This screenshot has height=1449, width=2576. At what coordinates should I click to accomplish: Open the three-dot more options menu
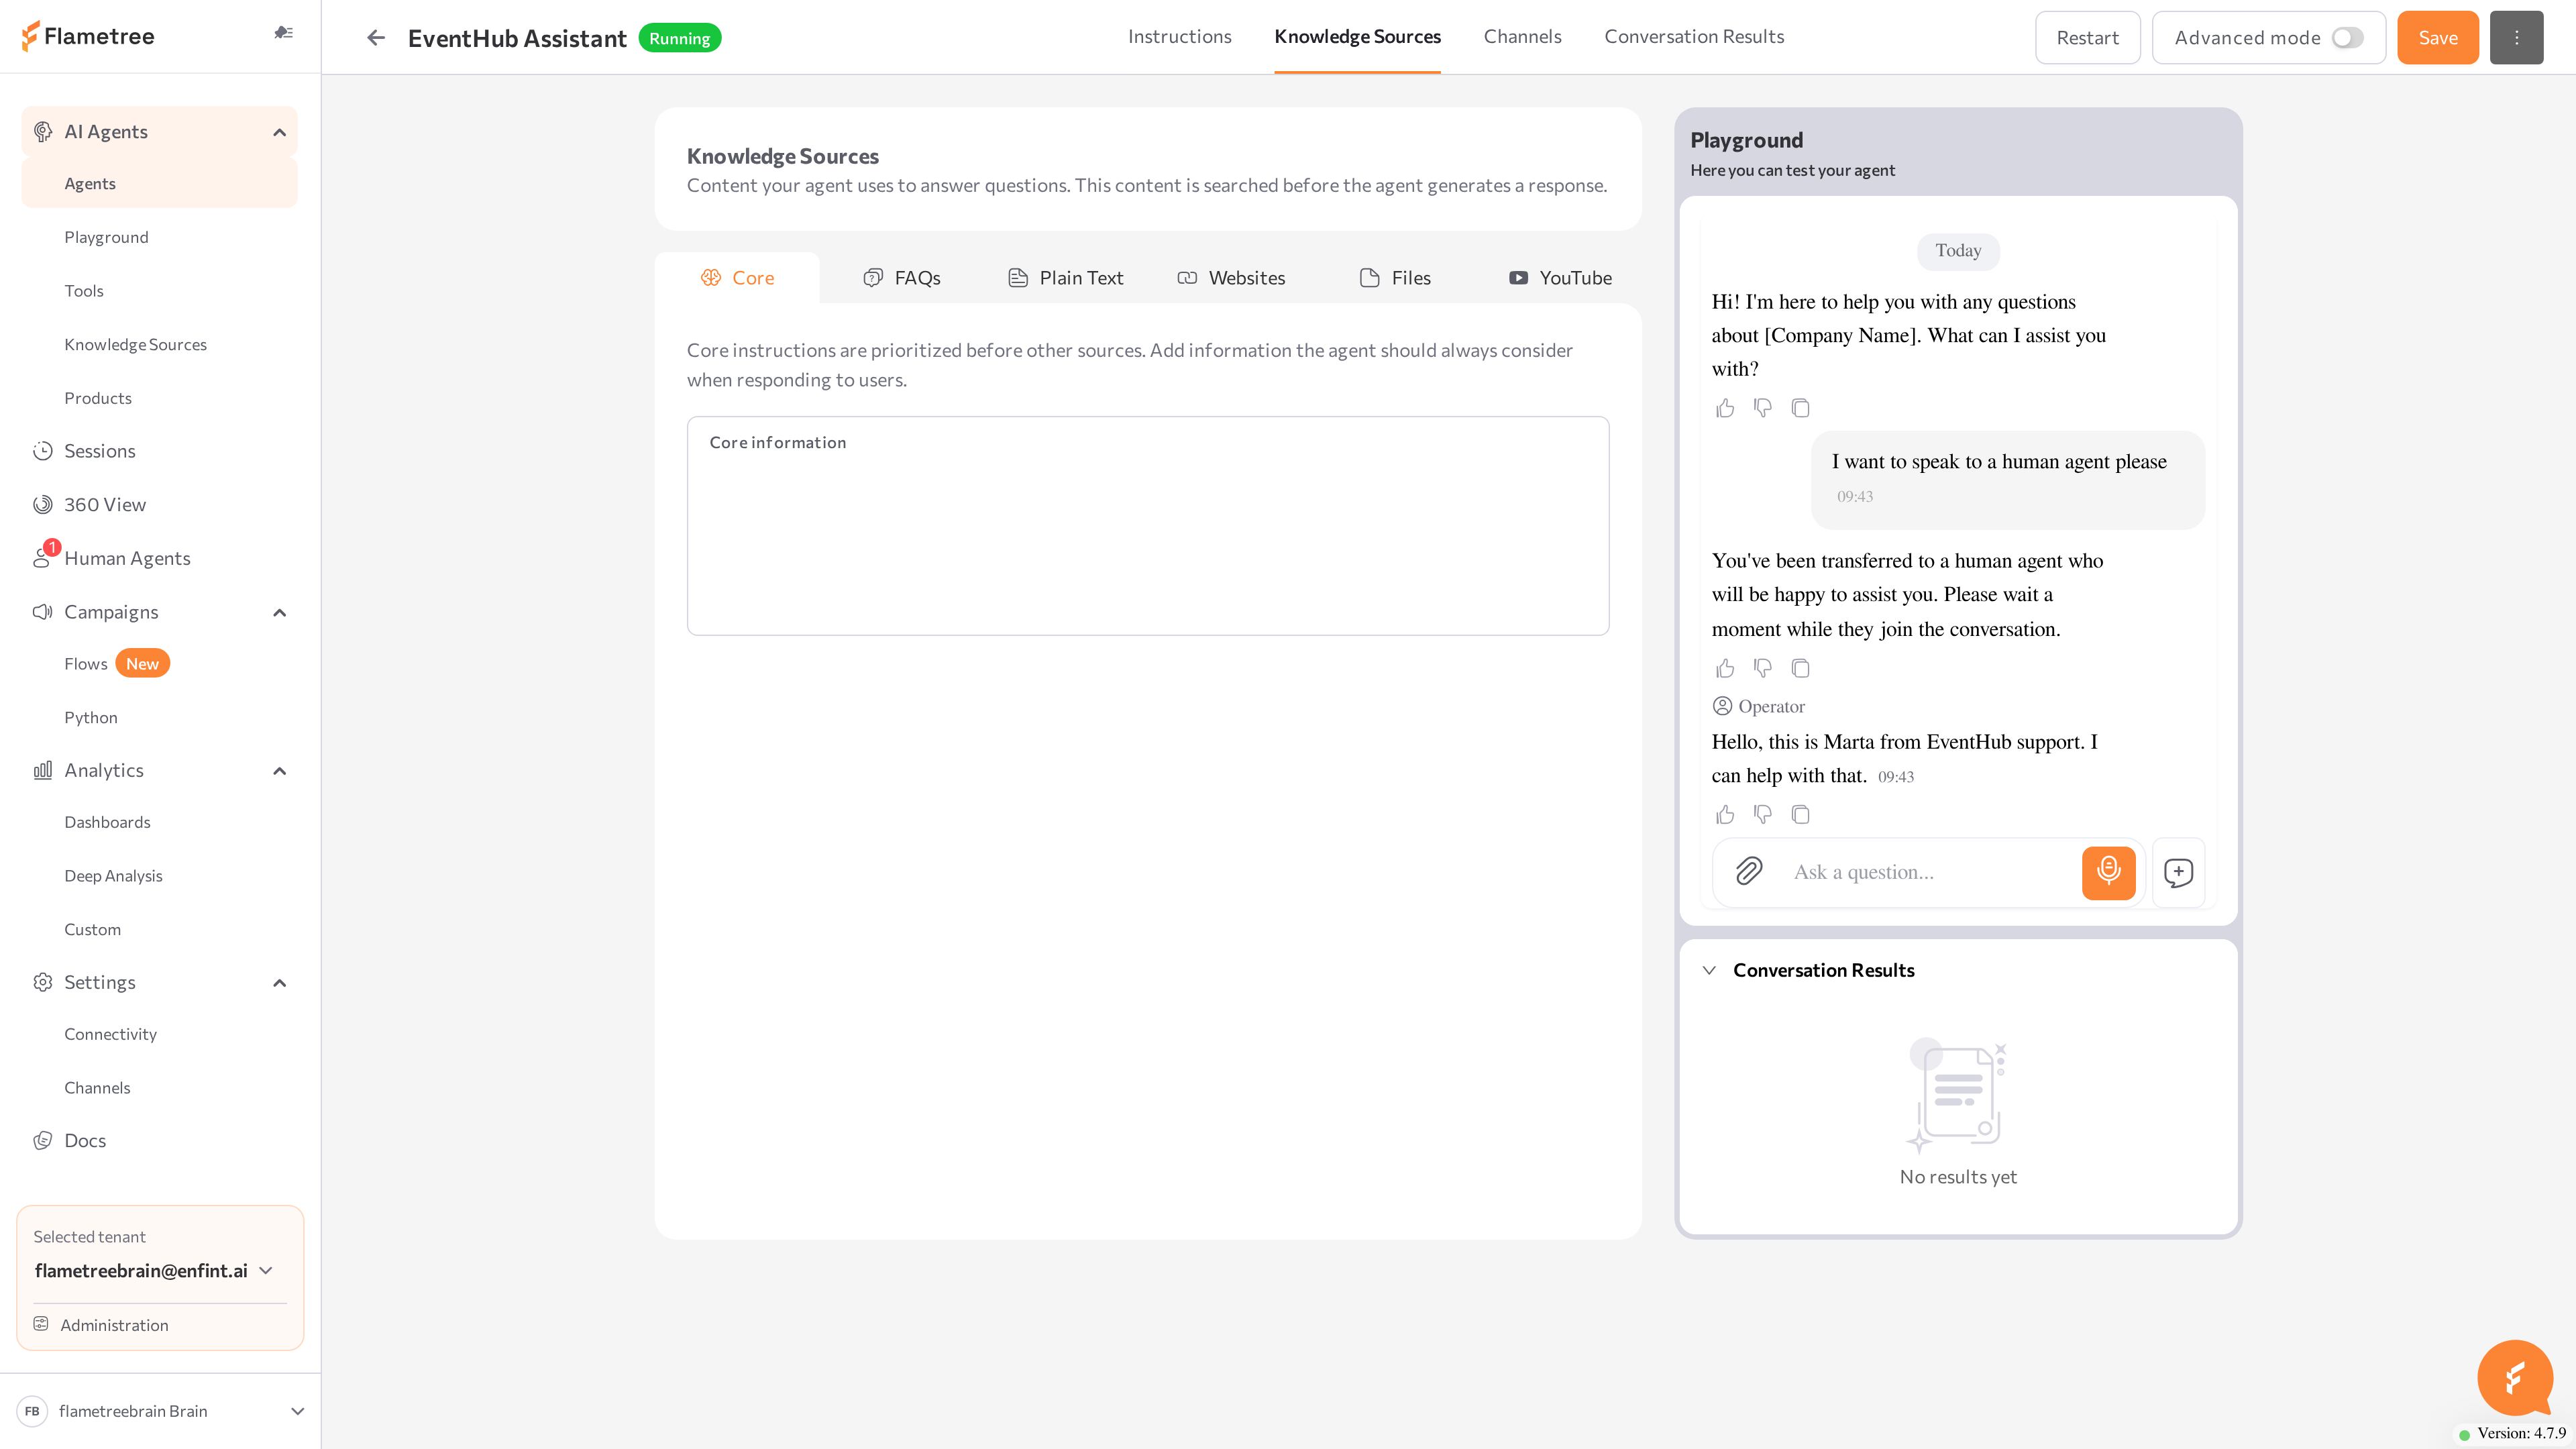coord(2516,38)
